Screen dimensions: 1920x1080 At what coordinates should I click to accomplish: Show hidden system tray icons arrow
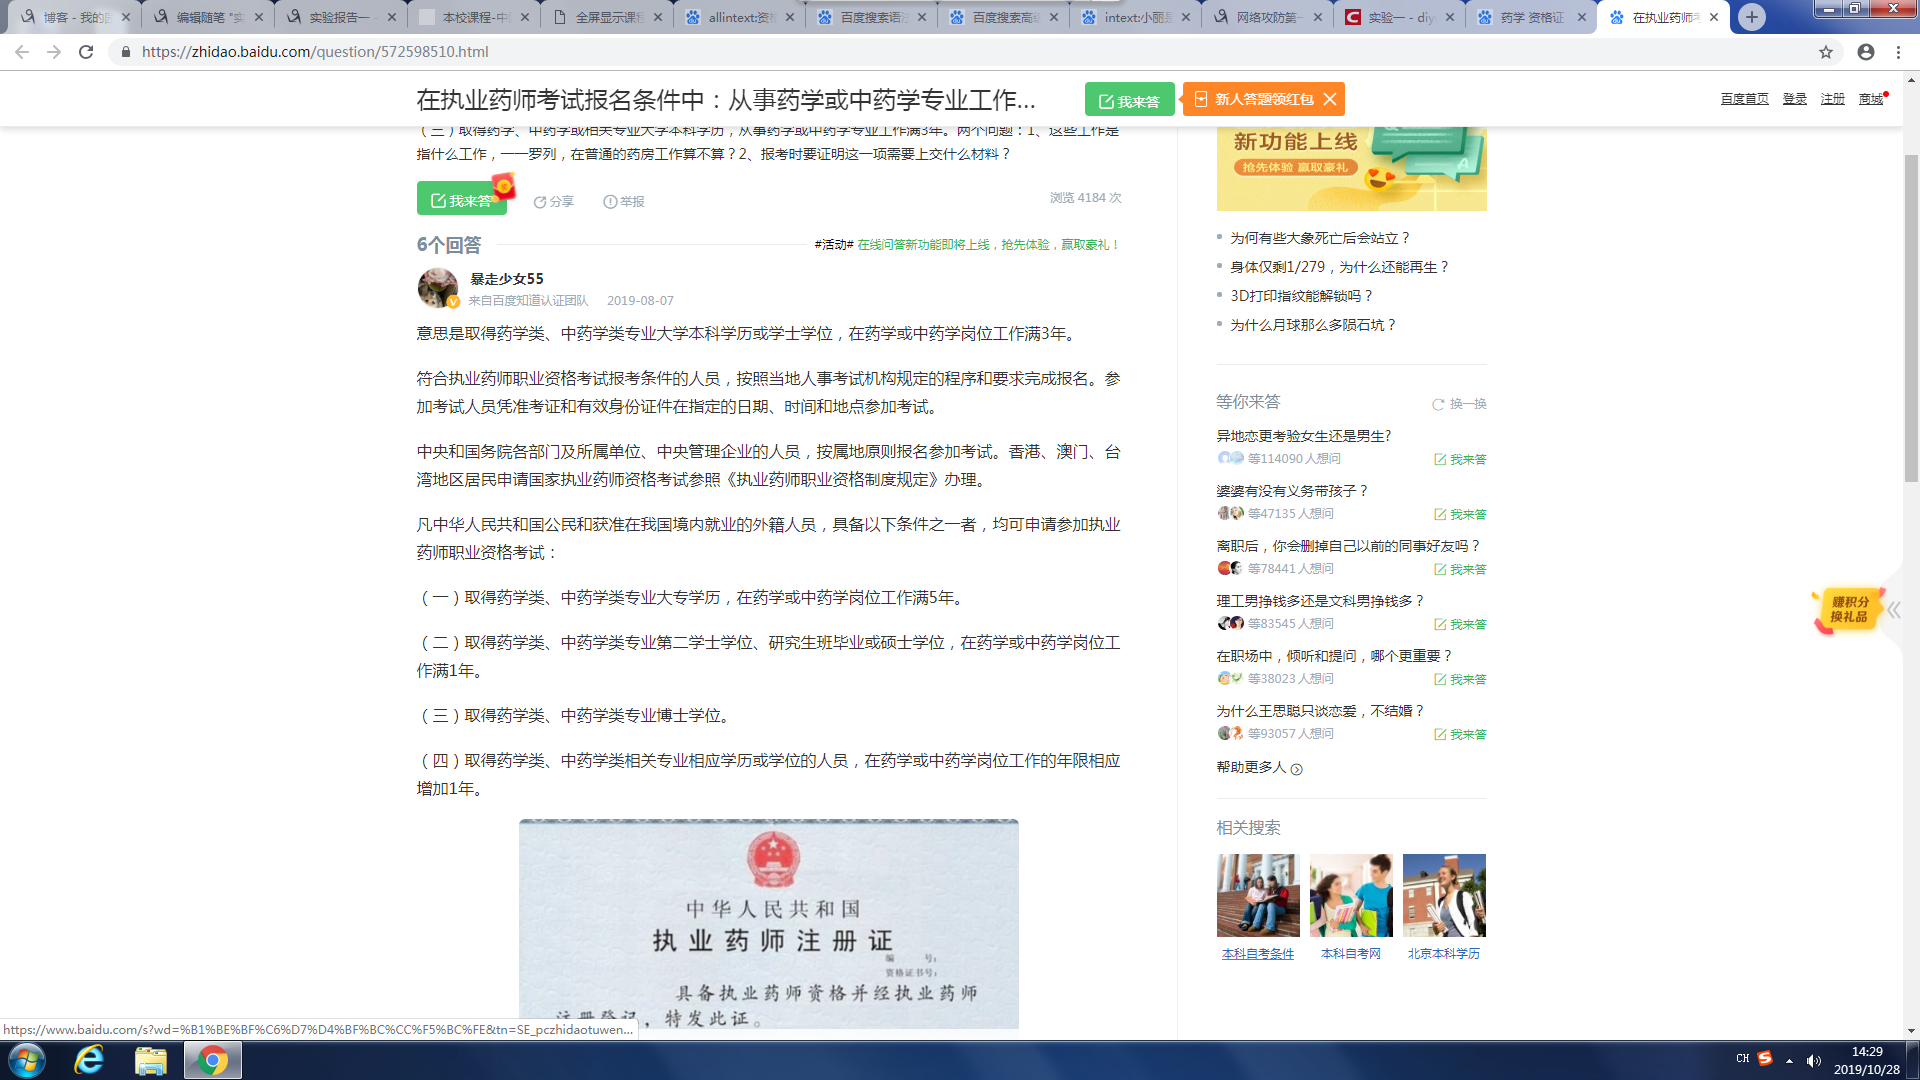tap(1789, 1061)
